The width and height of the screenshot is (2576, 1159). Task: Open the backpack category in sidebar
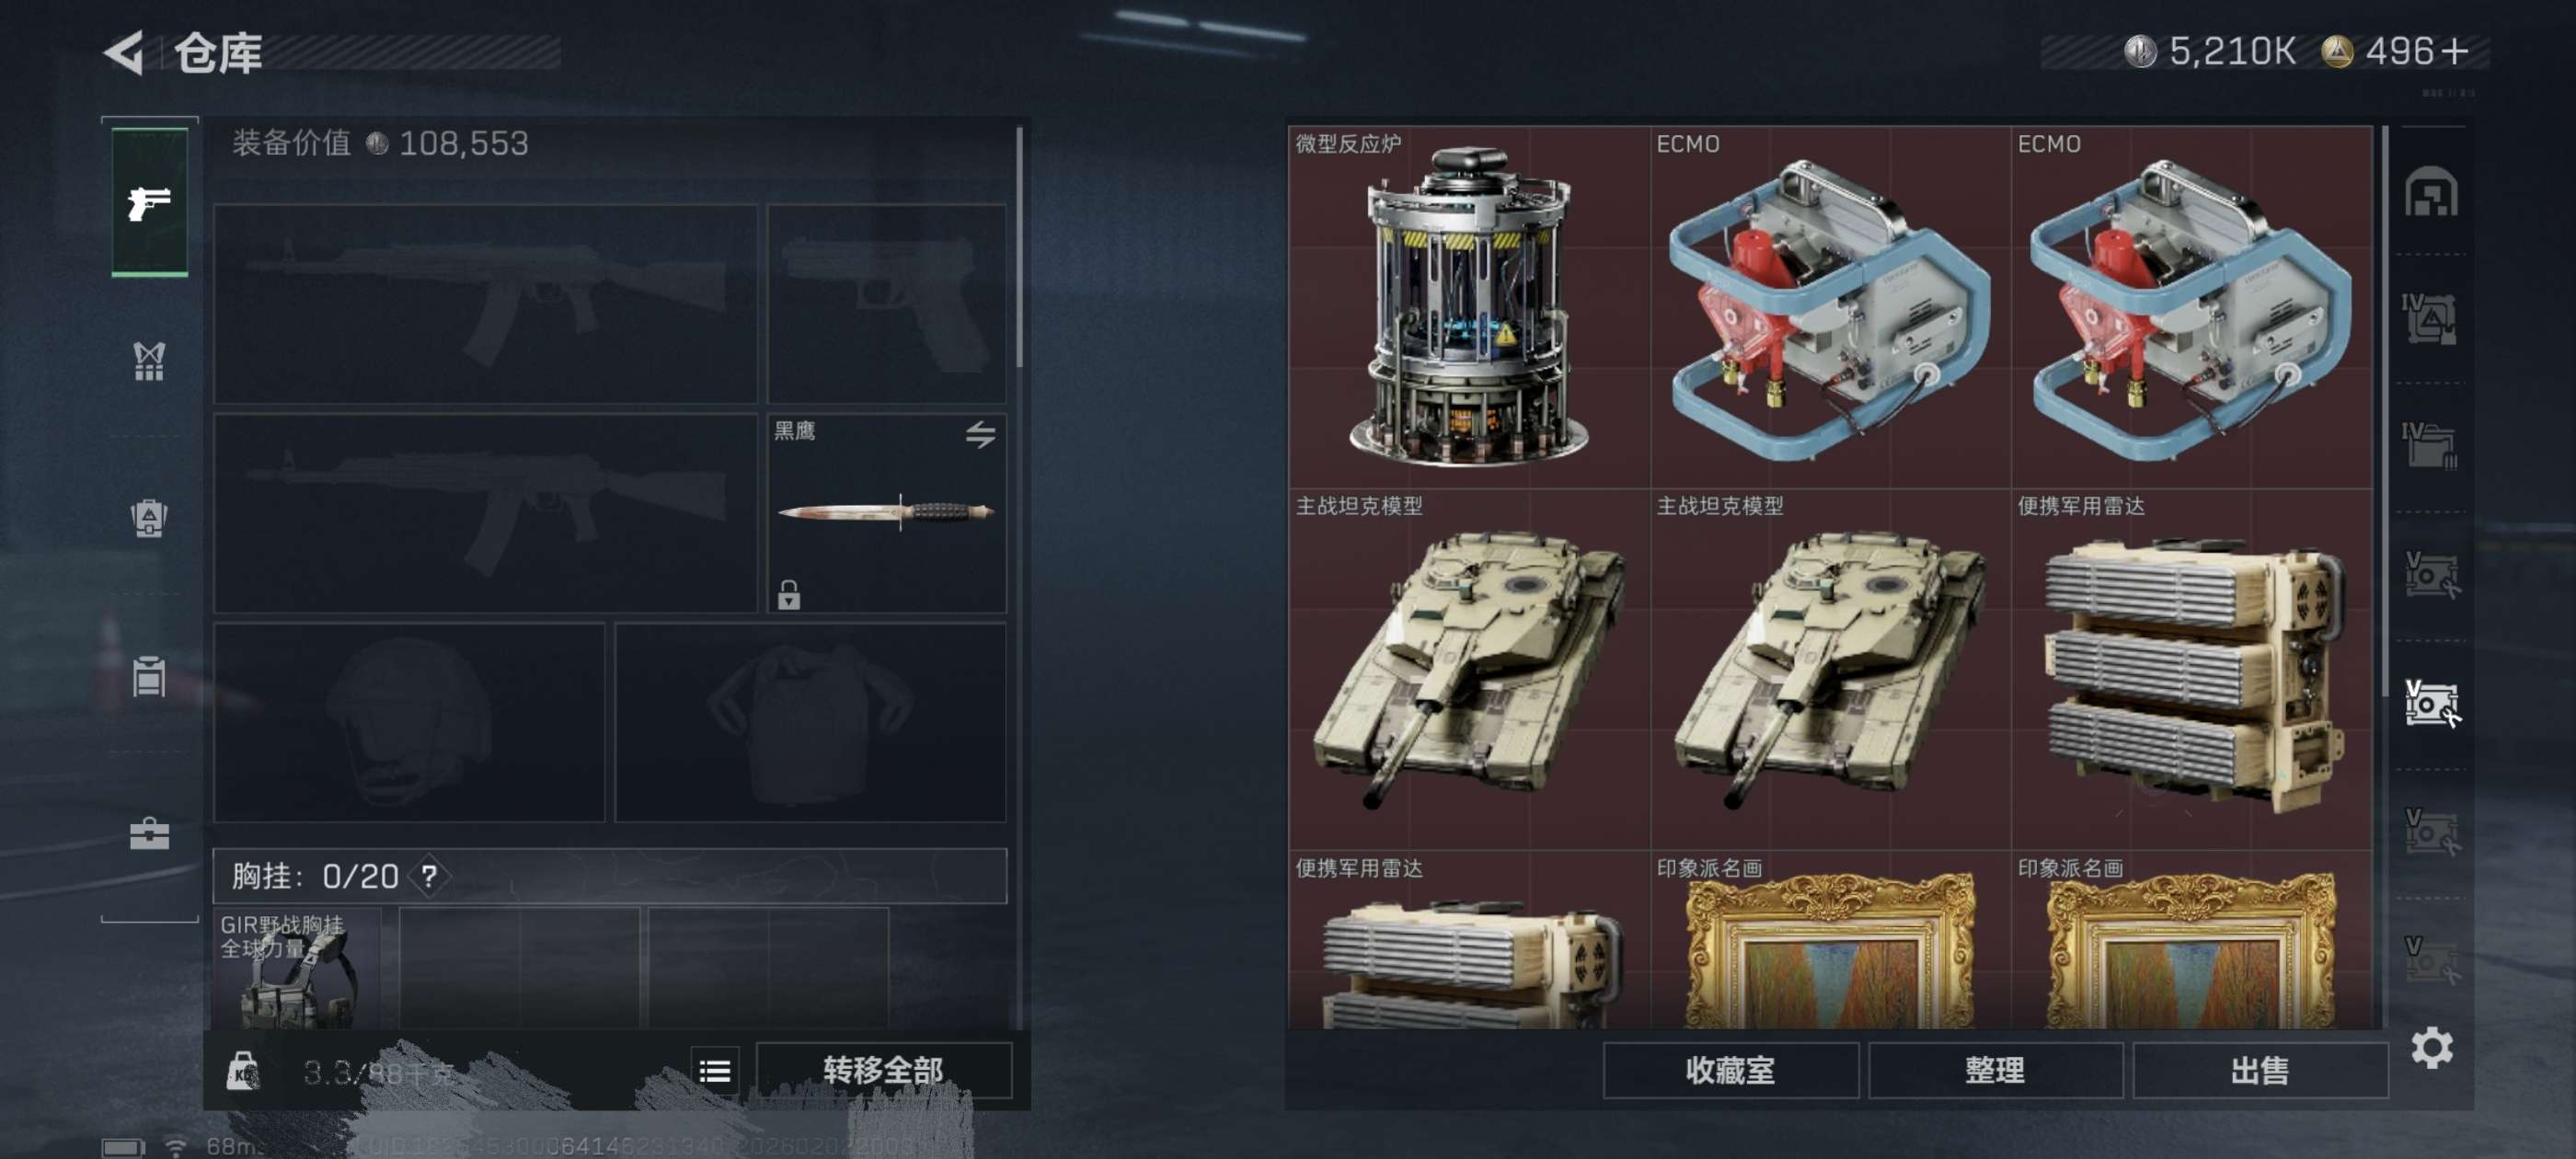tap(149, 518)
